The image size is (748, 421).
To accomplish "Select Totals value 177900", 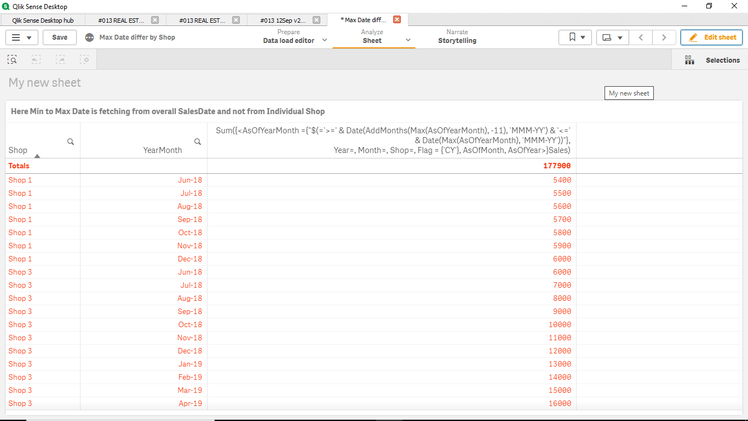I will [557, 166].
